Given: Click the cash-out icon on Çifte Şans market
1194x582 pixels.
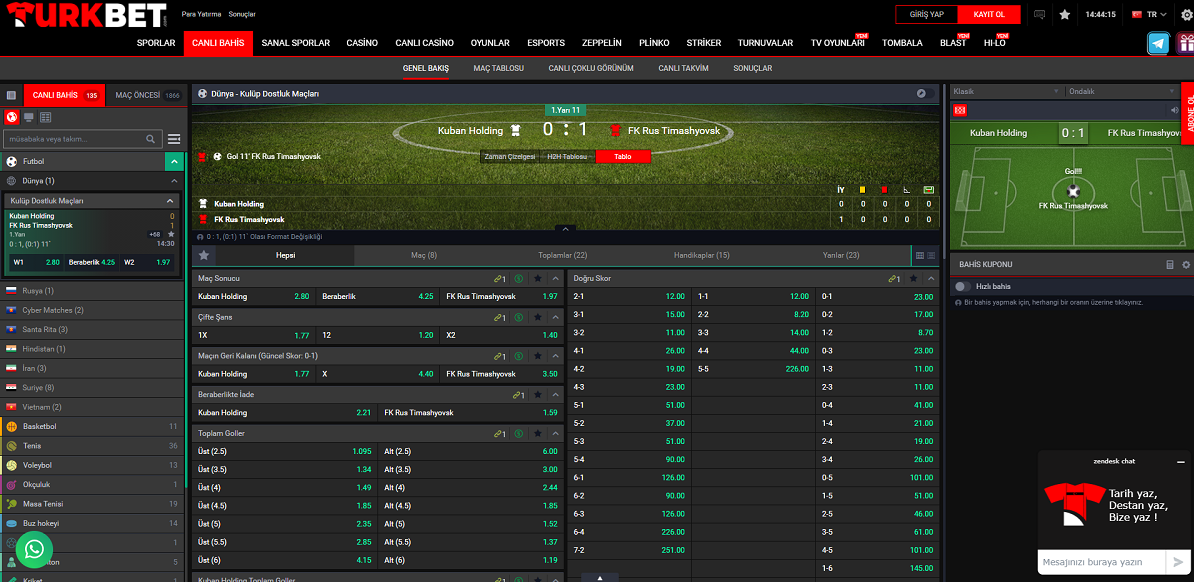Looking at the screenshot, I should [519, 318].
